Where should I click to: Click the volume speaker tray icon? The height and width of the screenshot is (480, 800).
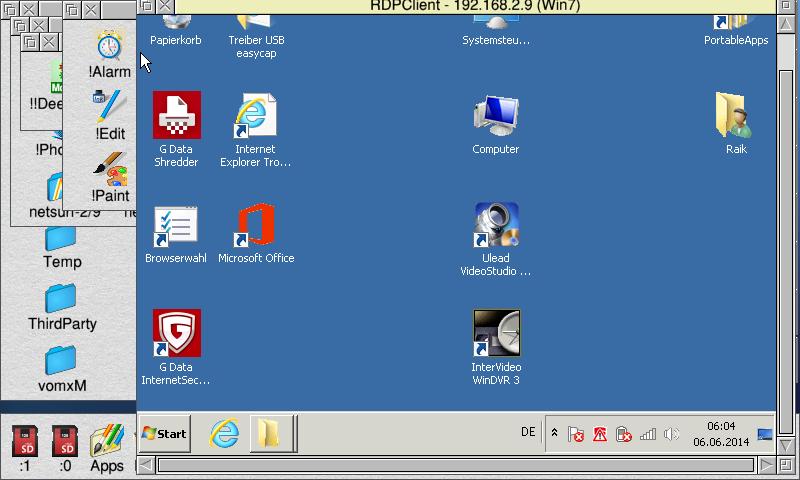click(x=671, y=434)
